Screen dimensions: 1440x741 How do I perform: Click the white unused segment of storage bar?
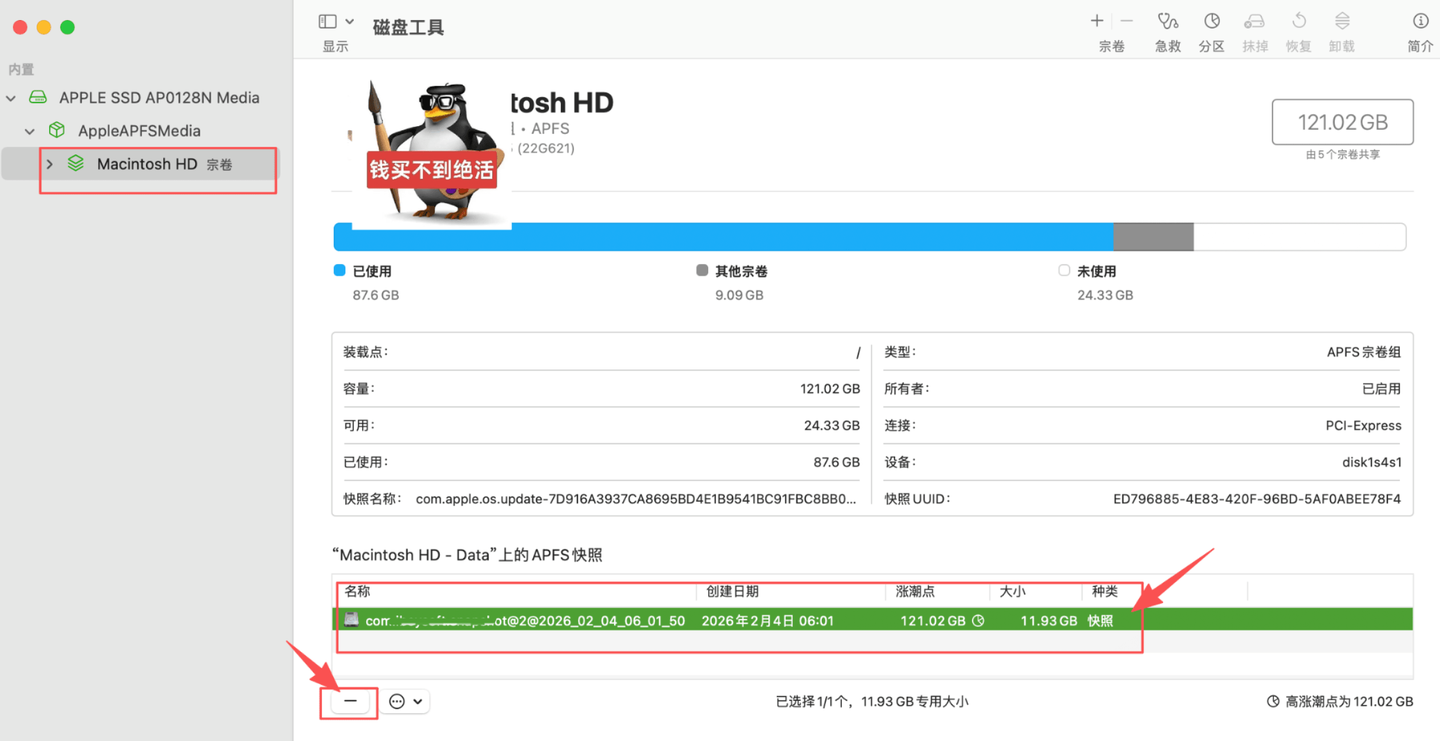click(x=1299, y=237)
